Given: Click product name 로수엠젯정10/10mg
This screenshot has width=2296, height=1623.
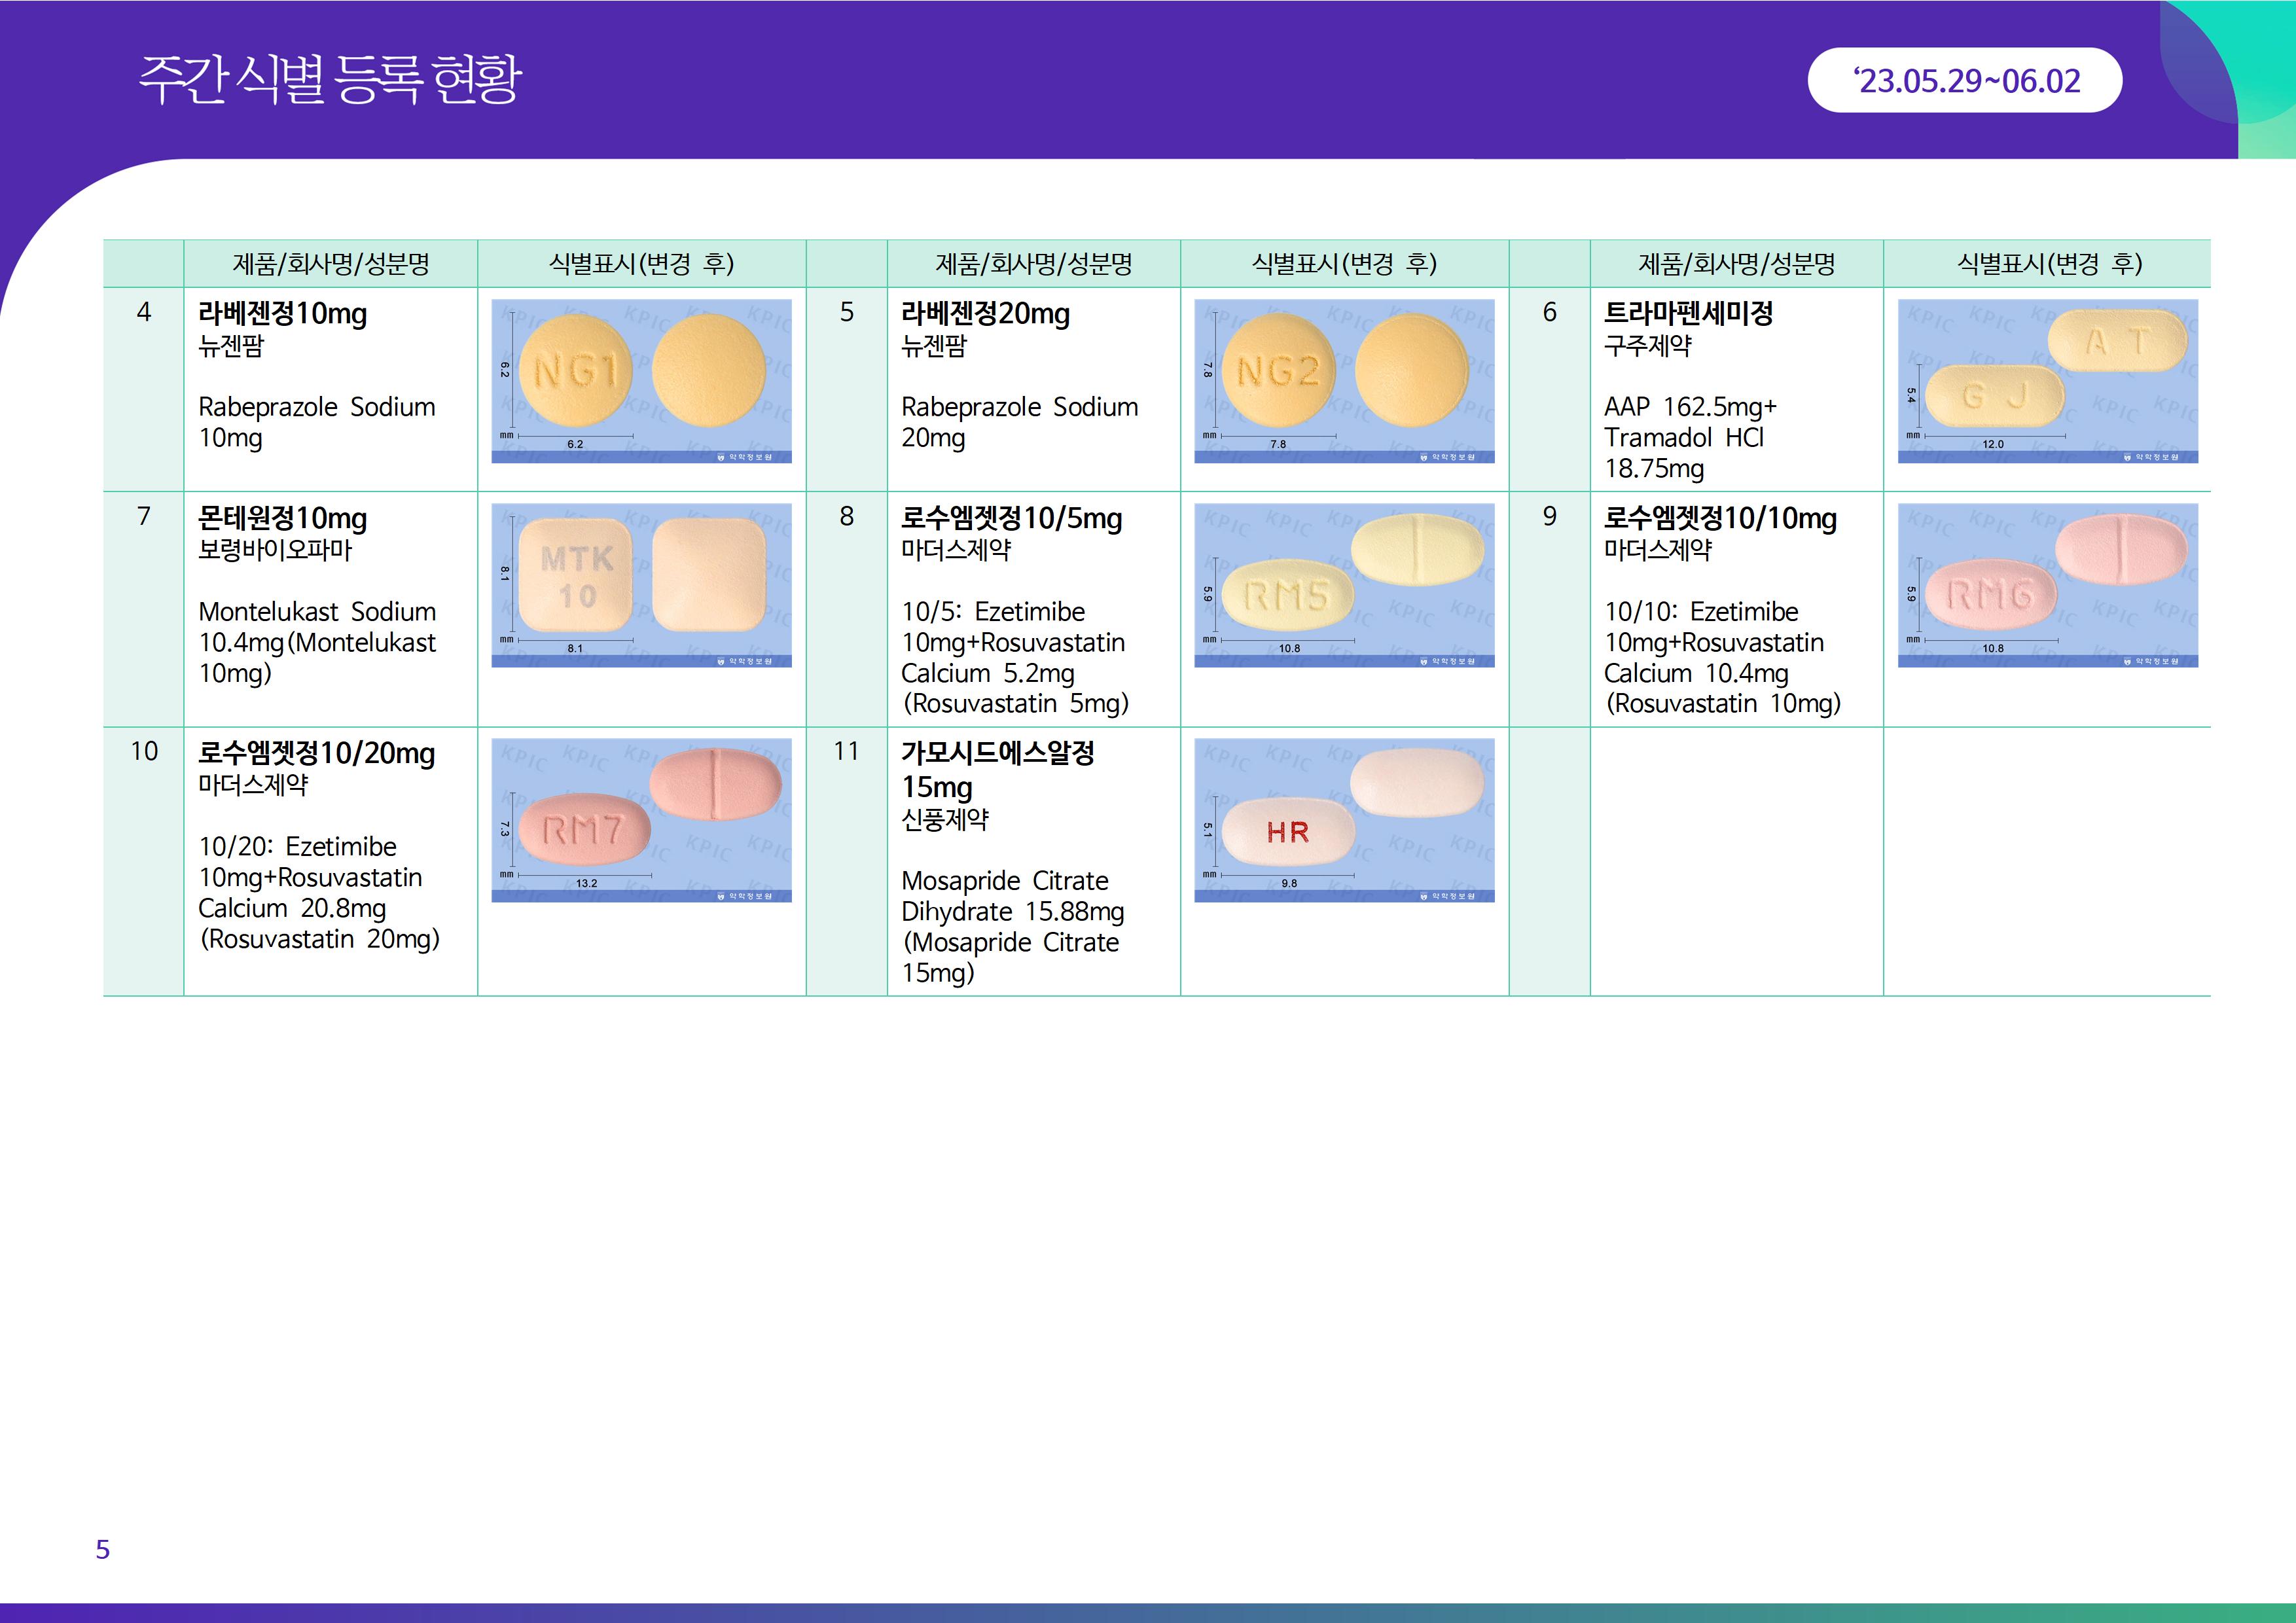Looking at the screenshot, I should click(x=1720, y=518).
